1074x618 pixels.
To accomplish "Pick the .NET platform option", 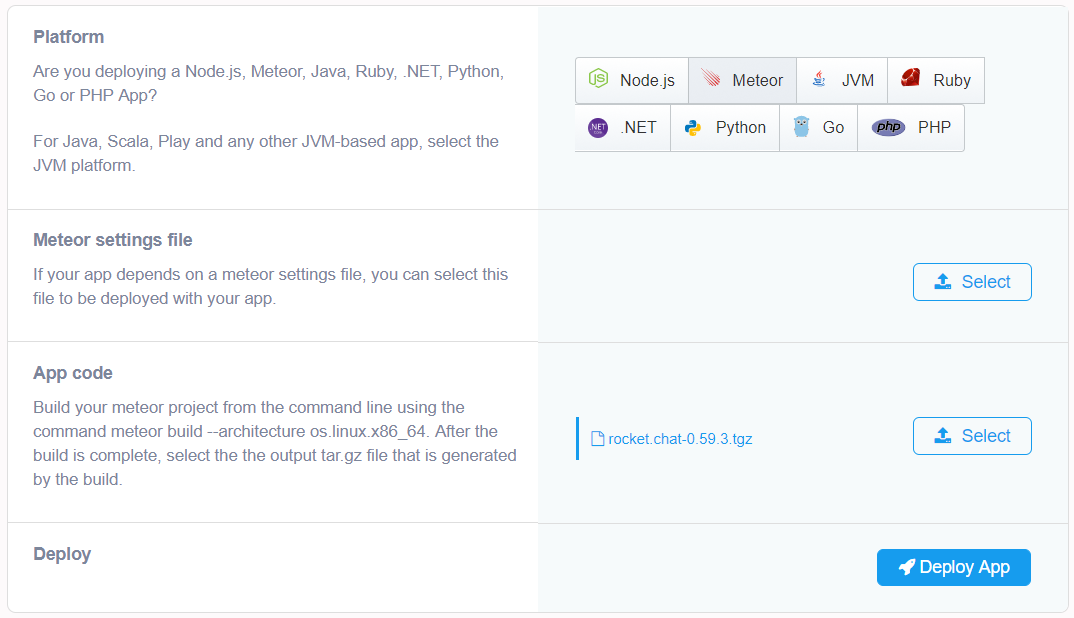I will [623, 127].
